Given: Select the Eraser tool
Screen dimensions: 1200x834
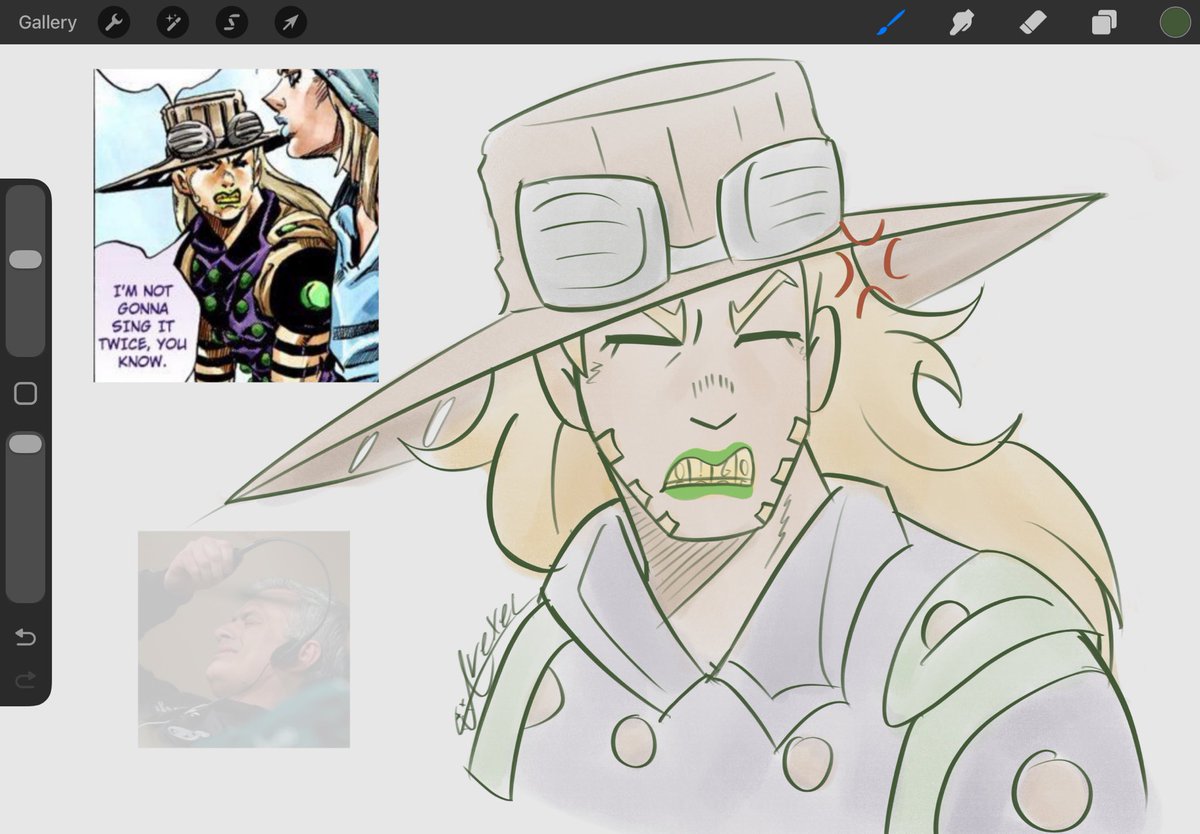Looking at the screenshot, I should (1032, 22).
